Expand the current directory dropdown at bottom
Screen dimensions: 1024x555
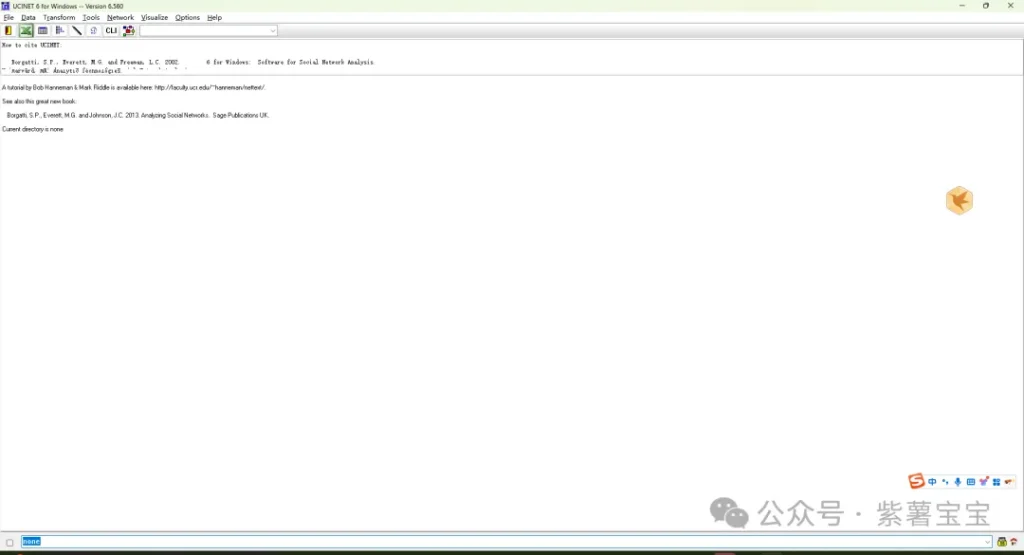(988, 542)
